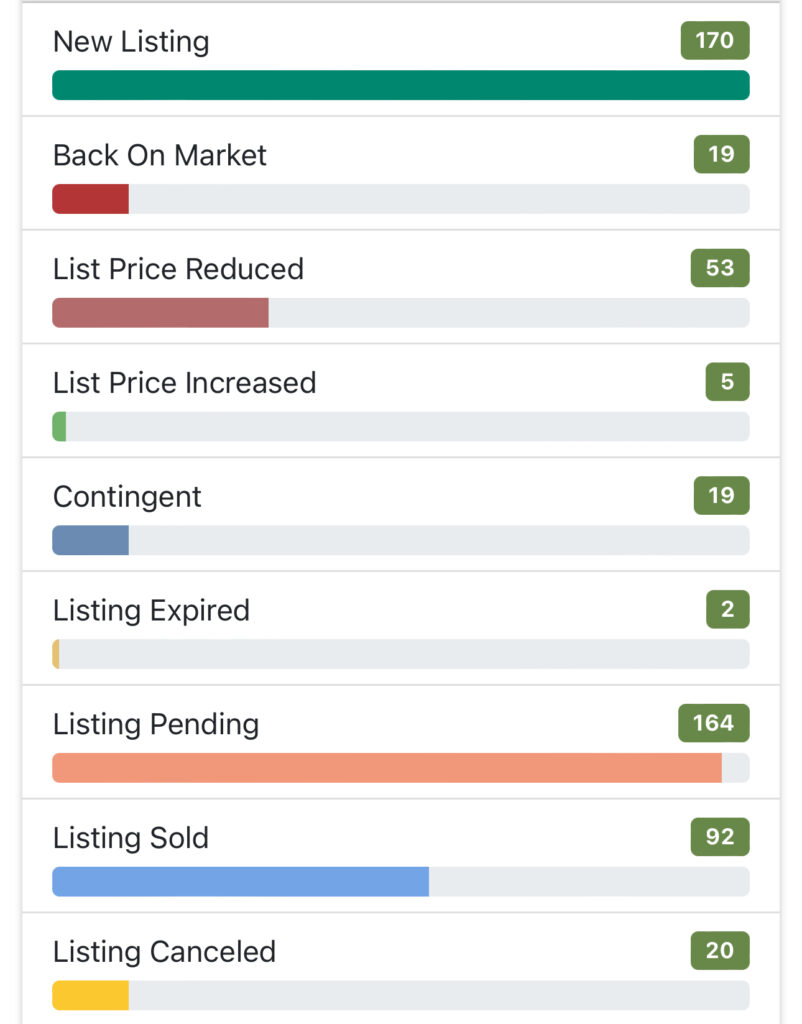The image size is (802, 1024).
Task: Click the New Listing count badge 170
Action: [714, 40]
